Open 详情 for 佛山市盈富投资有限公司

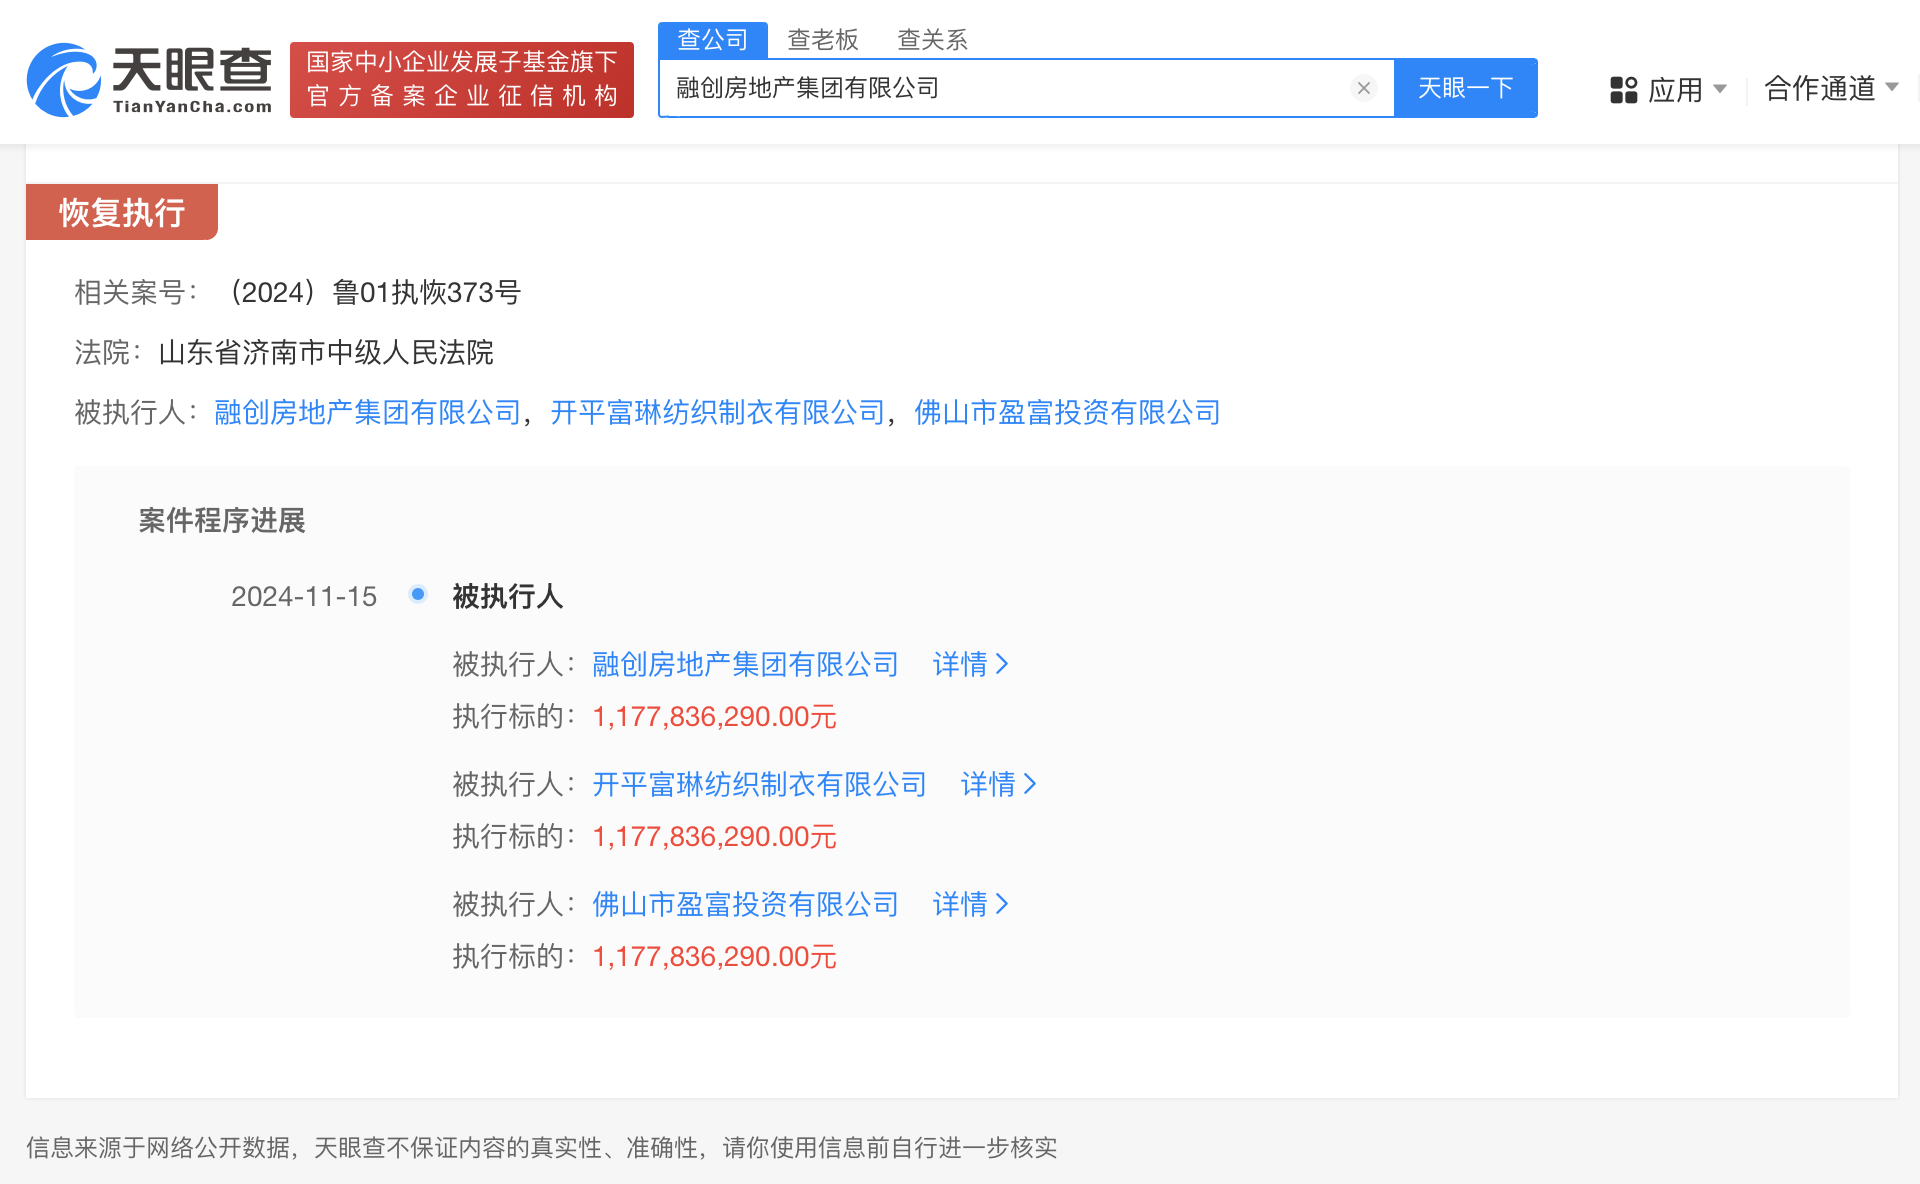click(x=969, y=904)
